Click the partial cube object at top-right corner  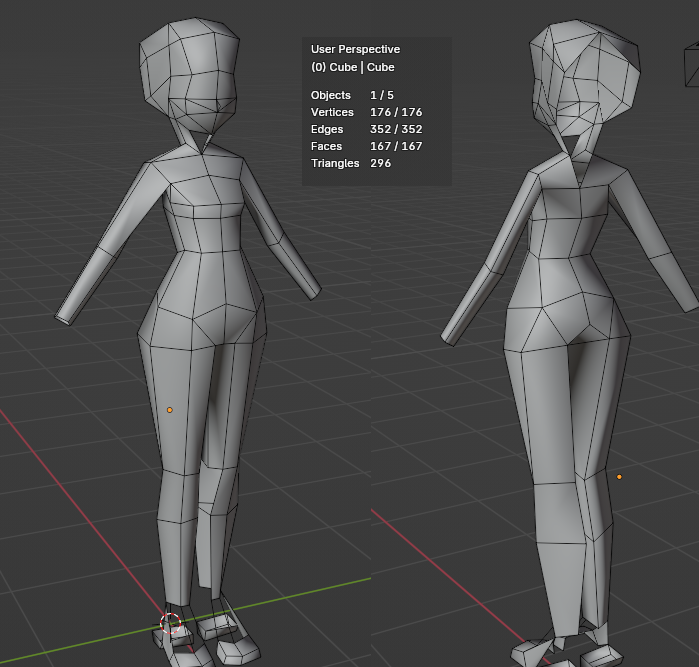(x=690, y=65)
